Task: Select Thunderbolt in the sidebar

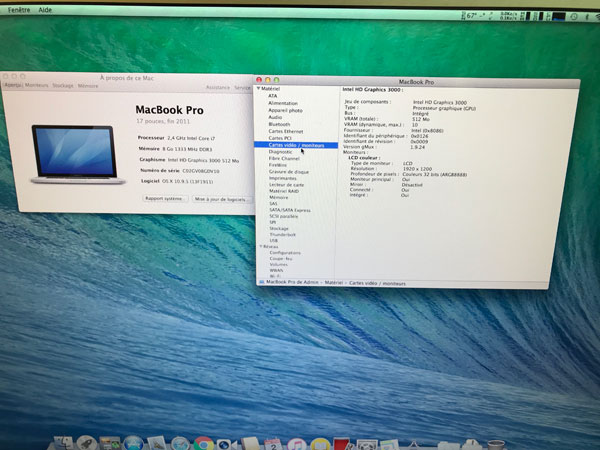Action: tap(283, 235)
